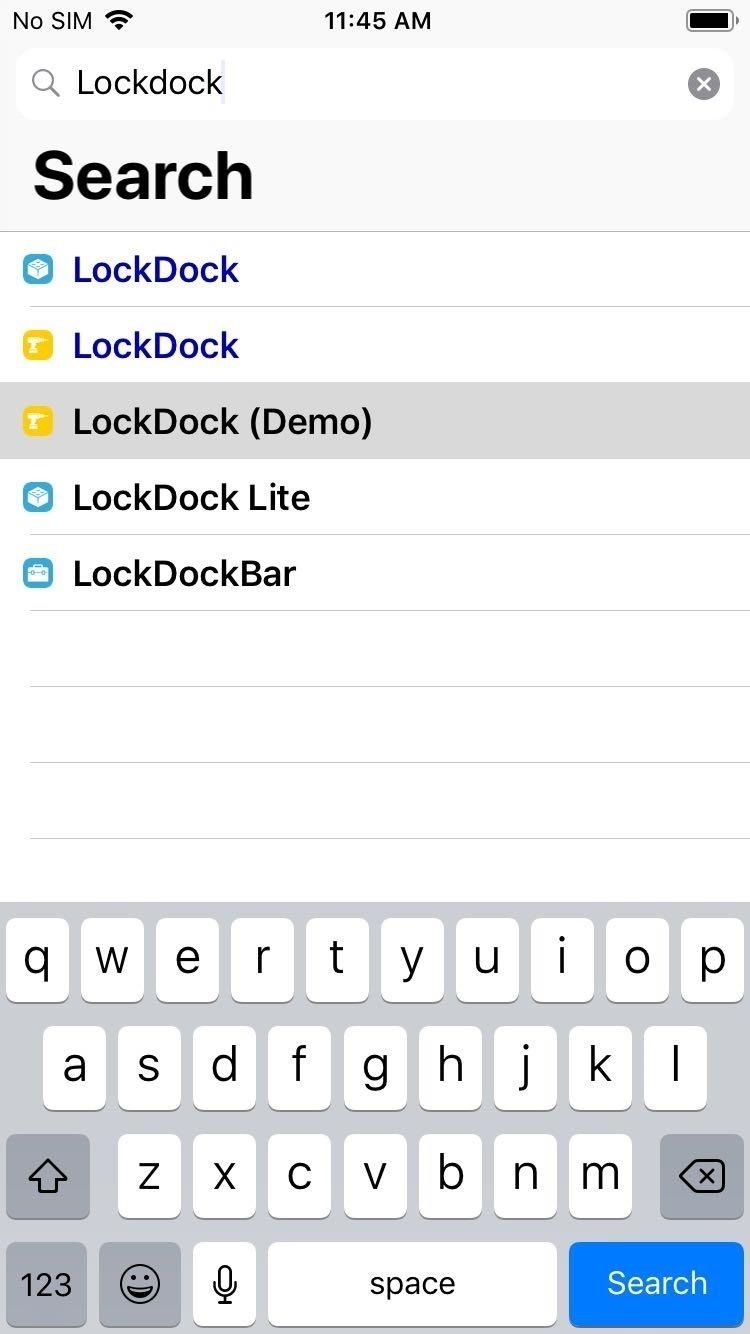Tap the magnifying glass in the search bar
The height and width of the screenshot is (1334, 750).
coord(45,83)
